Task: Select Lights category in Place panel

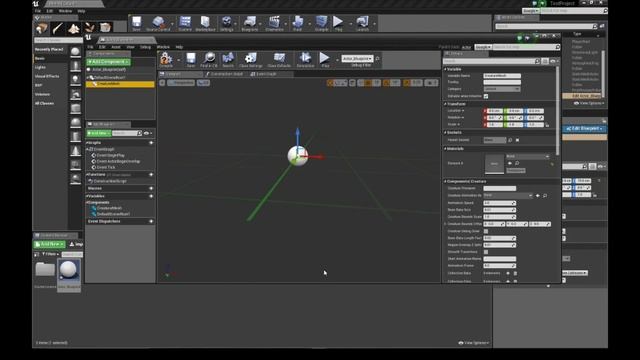Action: point(40,67)
